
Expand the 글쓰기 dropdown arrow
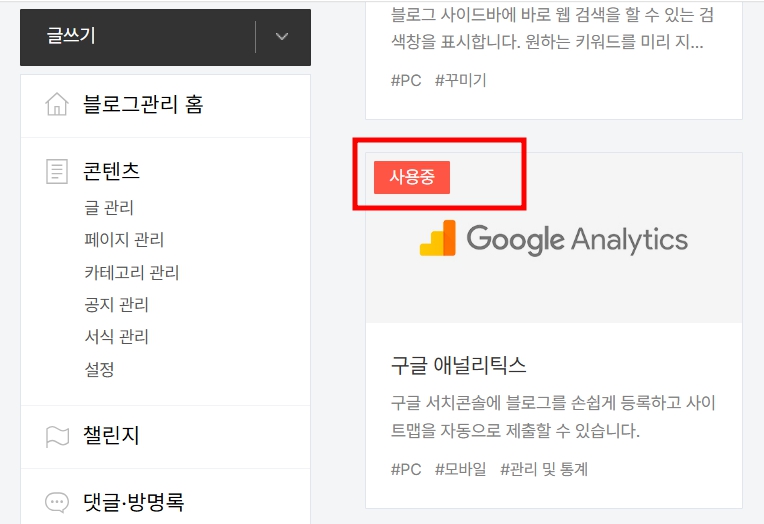[282, 37]
